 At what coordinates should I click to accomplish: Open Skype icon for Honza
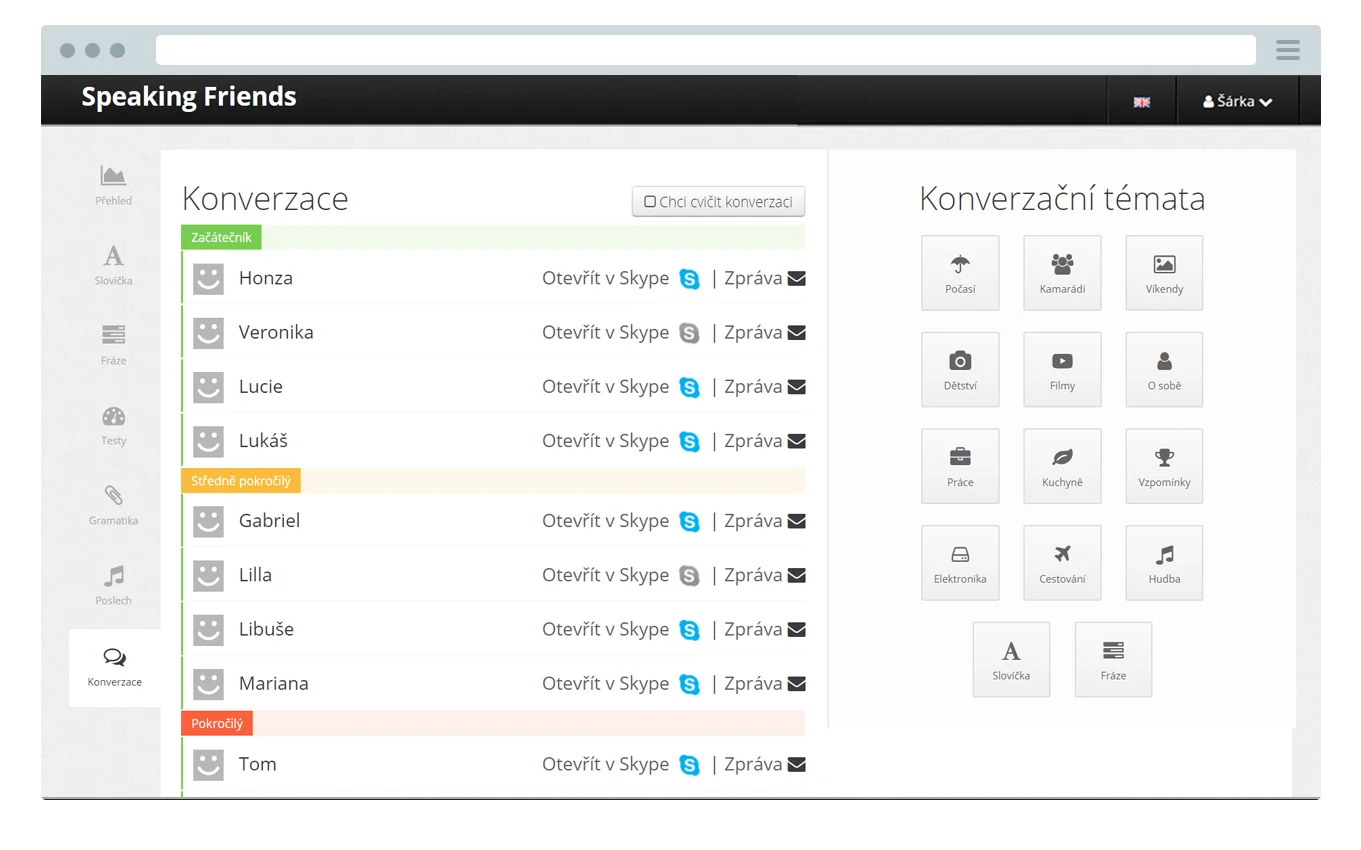pyautogui.click(x=689, y=279)
